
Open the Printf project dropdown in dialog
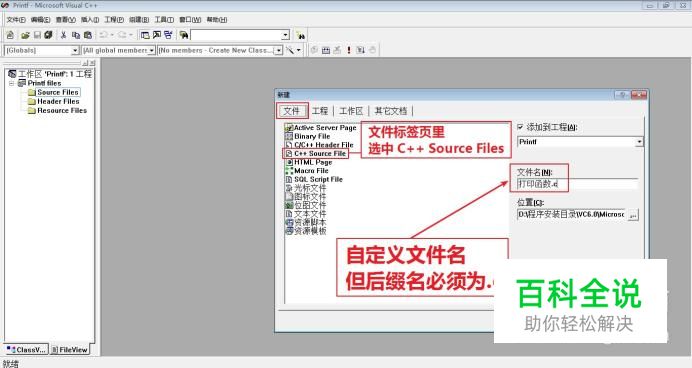pos(639,142)
